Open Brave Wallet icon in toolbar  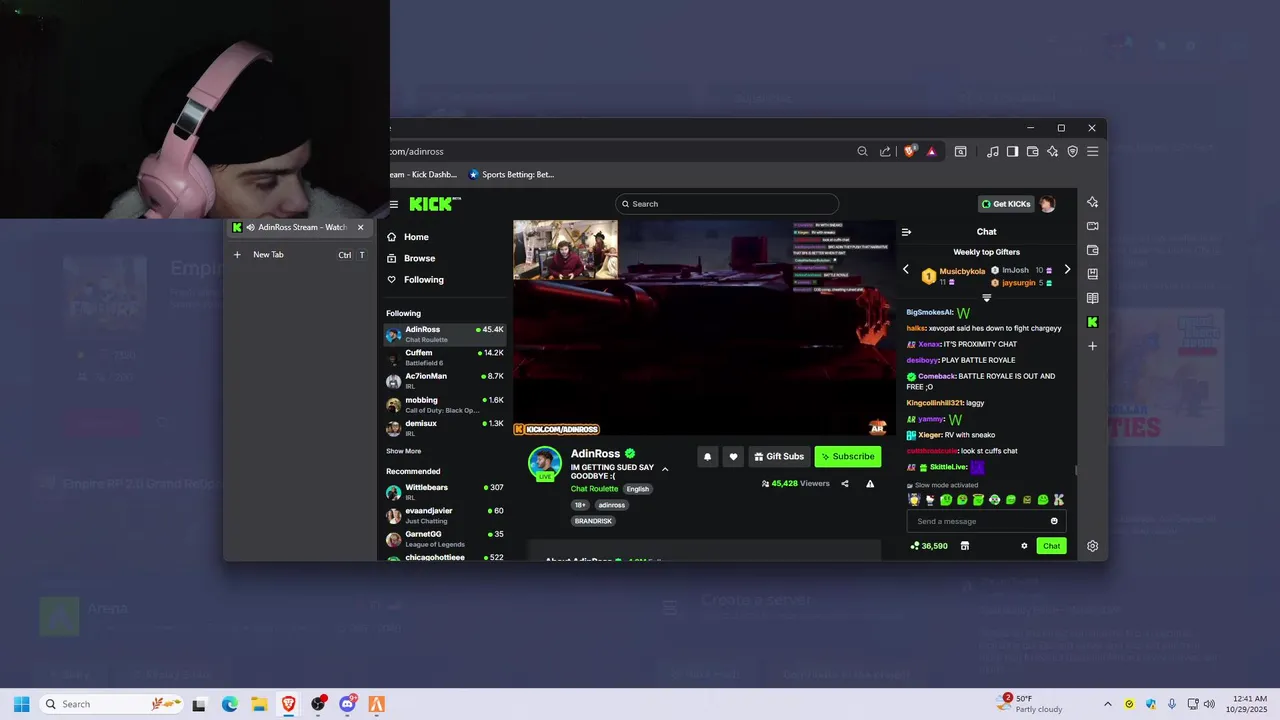[1033, 152]
